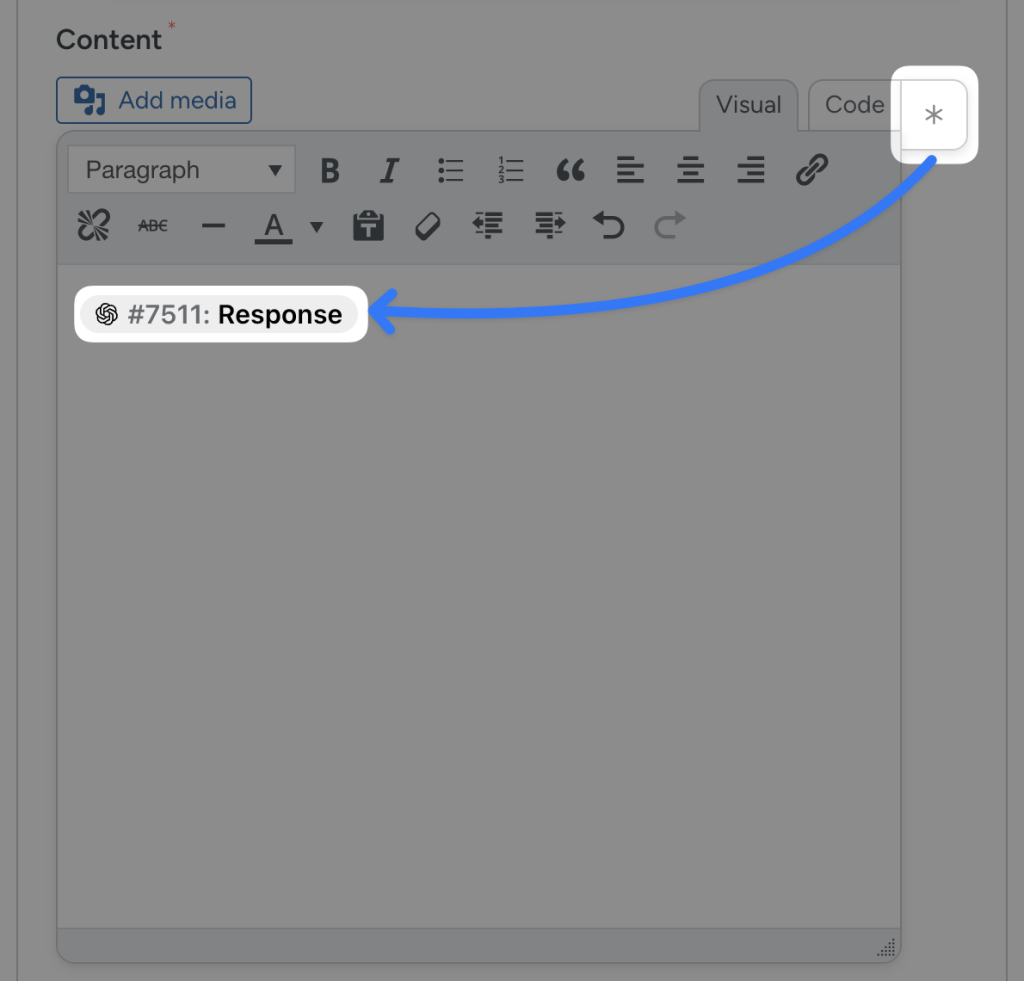Viewport: 1024px width, 981px height.
Task: Insert a horizontal line
Action: pos(213,225)
